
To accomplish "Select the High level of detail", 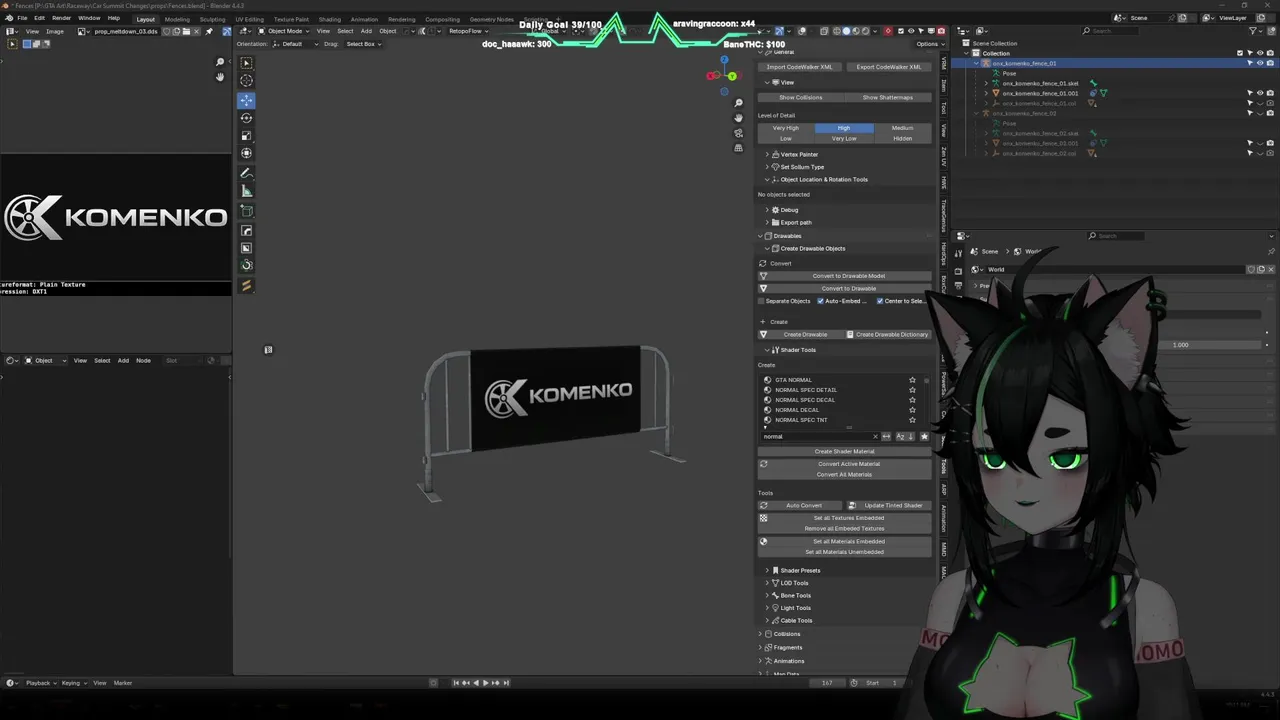I will [x=844, y=128].
